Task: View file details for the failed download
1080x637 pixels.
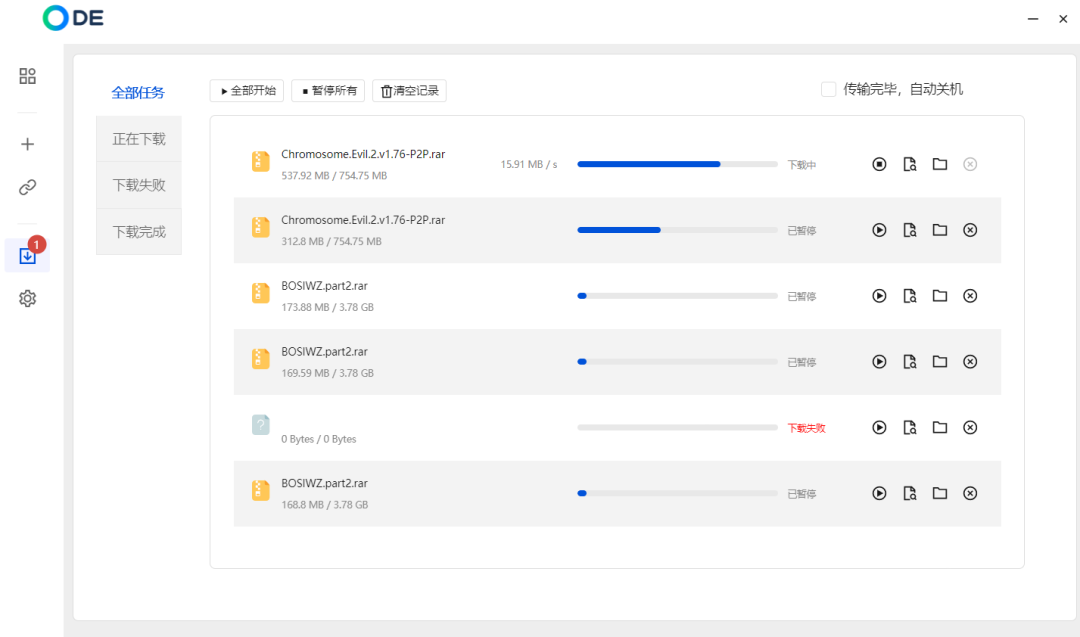Action: tap(909, 428)
